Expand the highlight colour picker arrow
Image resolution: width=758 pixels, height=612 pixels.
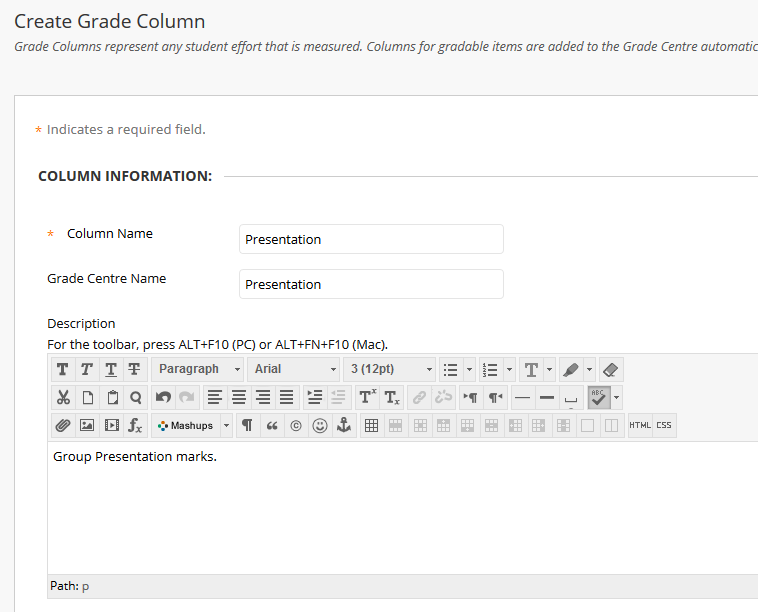point(590,370)
